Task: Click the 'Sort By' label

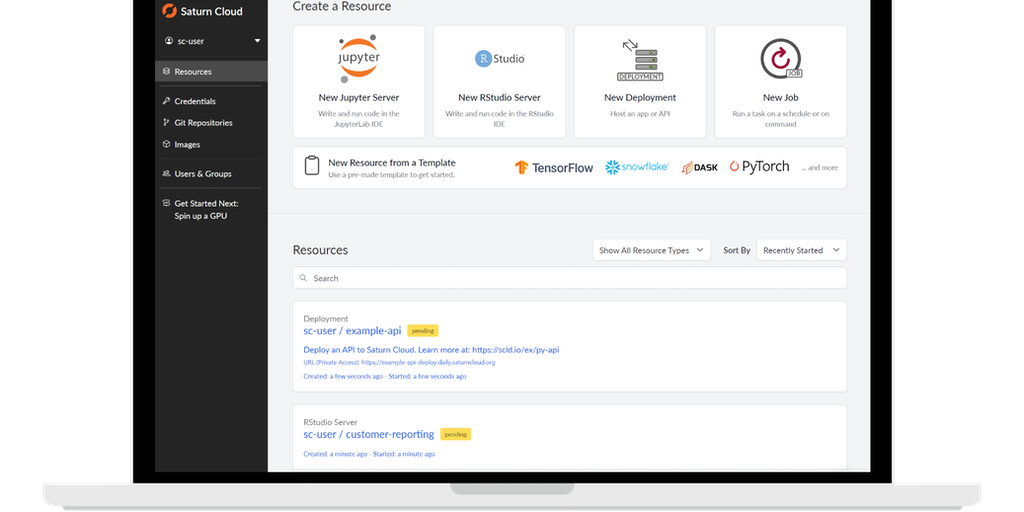Action: (737, 250)
